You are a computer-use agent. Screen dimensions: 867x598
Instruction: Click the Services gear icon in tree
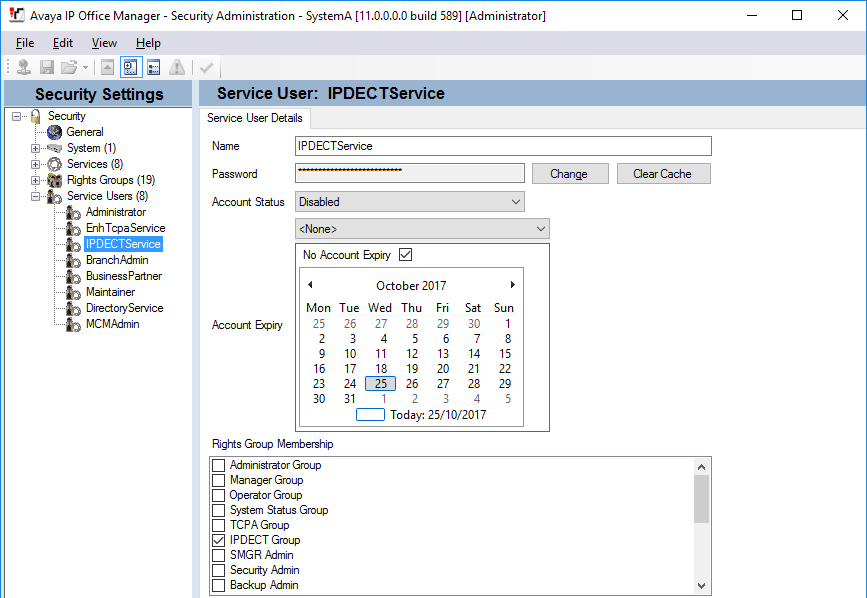click(x=54, y=164)
